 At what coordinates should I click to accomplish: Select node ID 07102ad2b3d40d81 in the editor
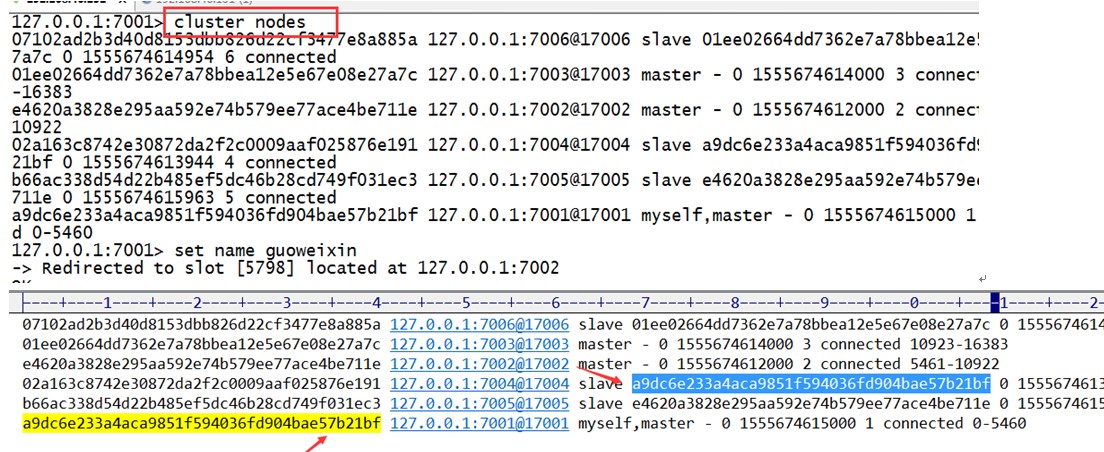point(201,325)
